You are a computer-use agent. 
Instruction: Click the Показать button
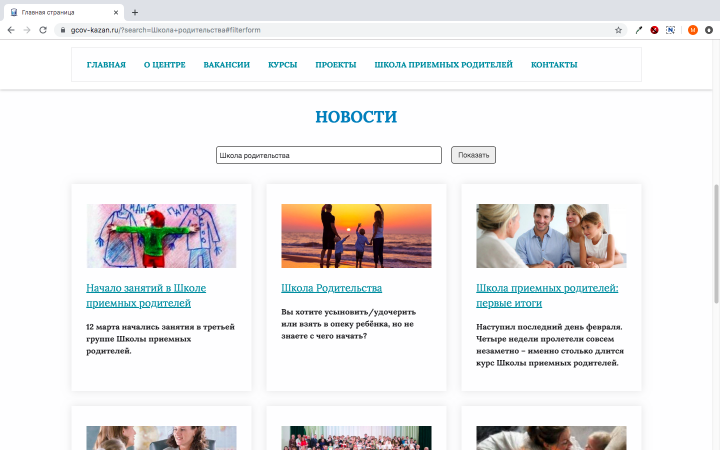473,155
